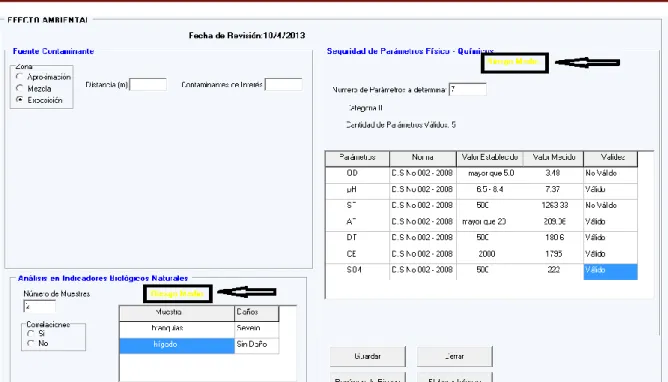Click the 'Sin Daño' damage cell

click(x=256, y=345)
